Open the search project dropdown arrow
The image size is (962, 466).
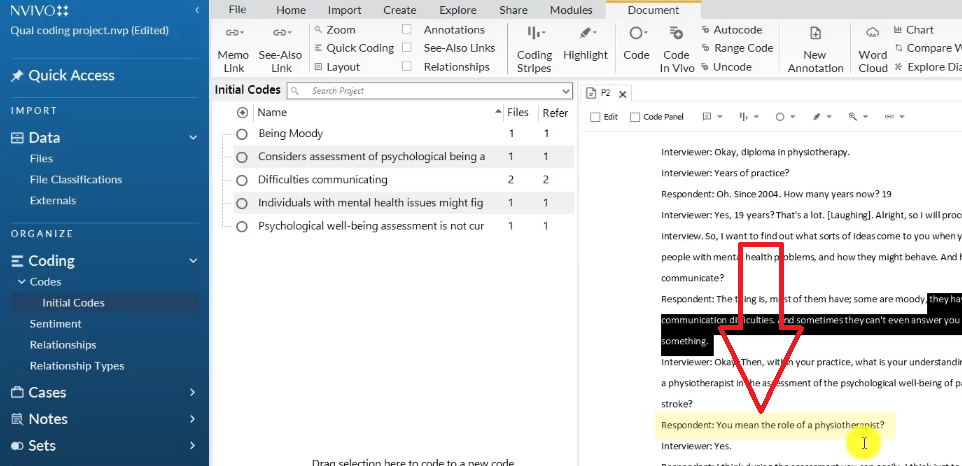[x=564, y=91]
